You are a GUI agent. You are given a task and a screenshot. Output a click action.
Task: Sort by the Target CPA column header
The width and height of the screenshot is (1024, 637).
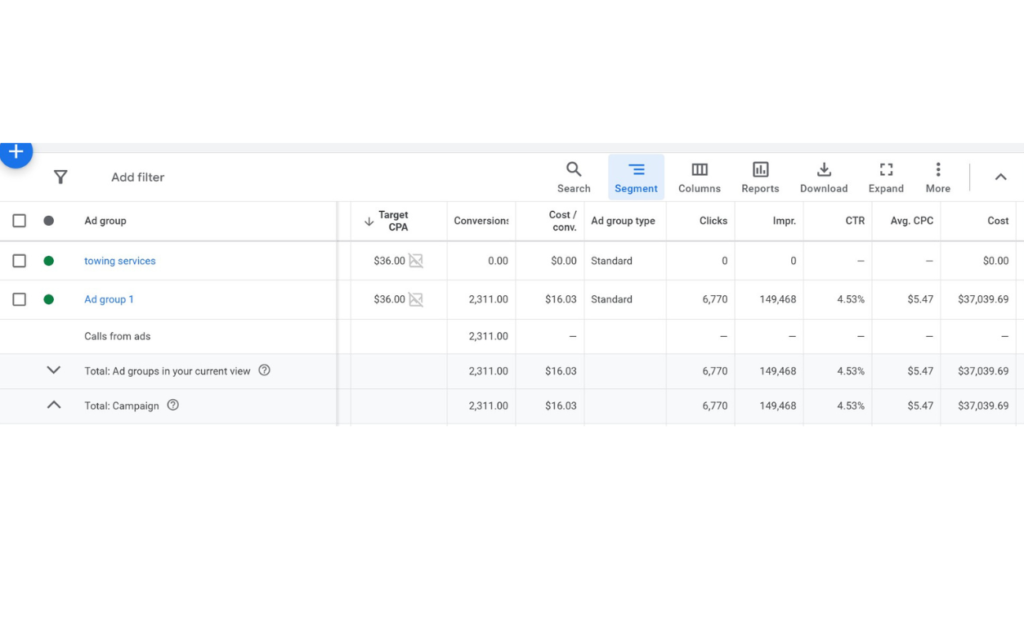pos(392,221)
